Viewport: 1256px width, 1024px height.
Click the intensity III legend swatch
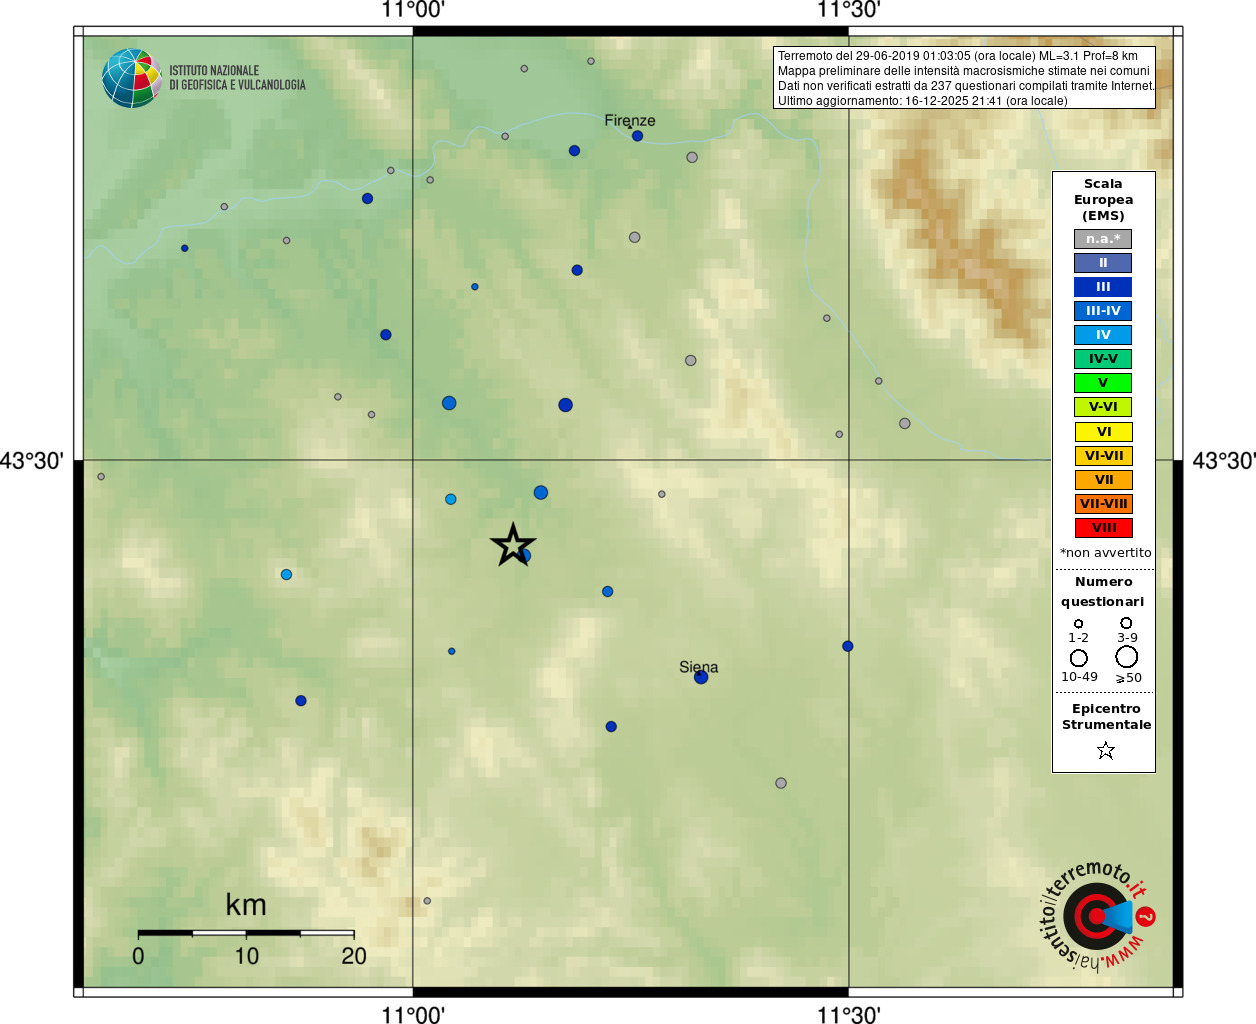tap(1103, 287)
